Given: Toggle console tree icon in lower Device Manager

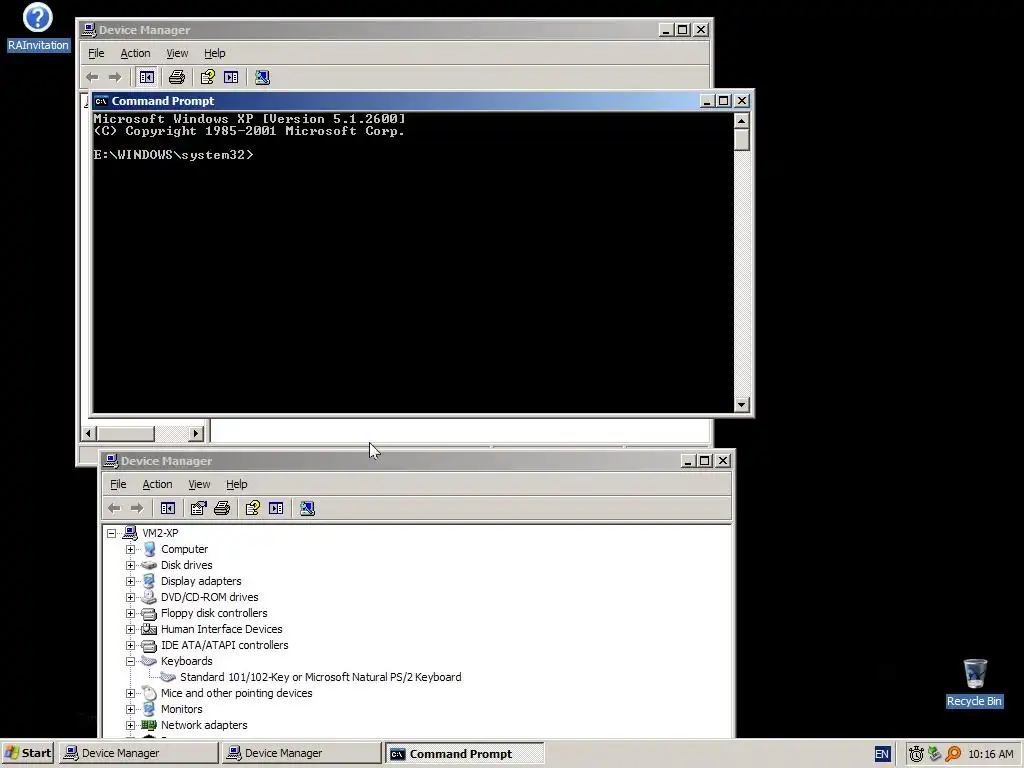Looking at the screenshot, I should coord(168,508).
